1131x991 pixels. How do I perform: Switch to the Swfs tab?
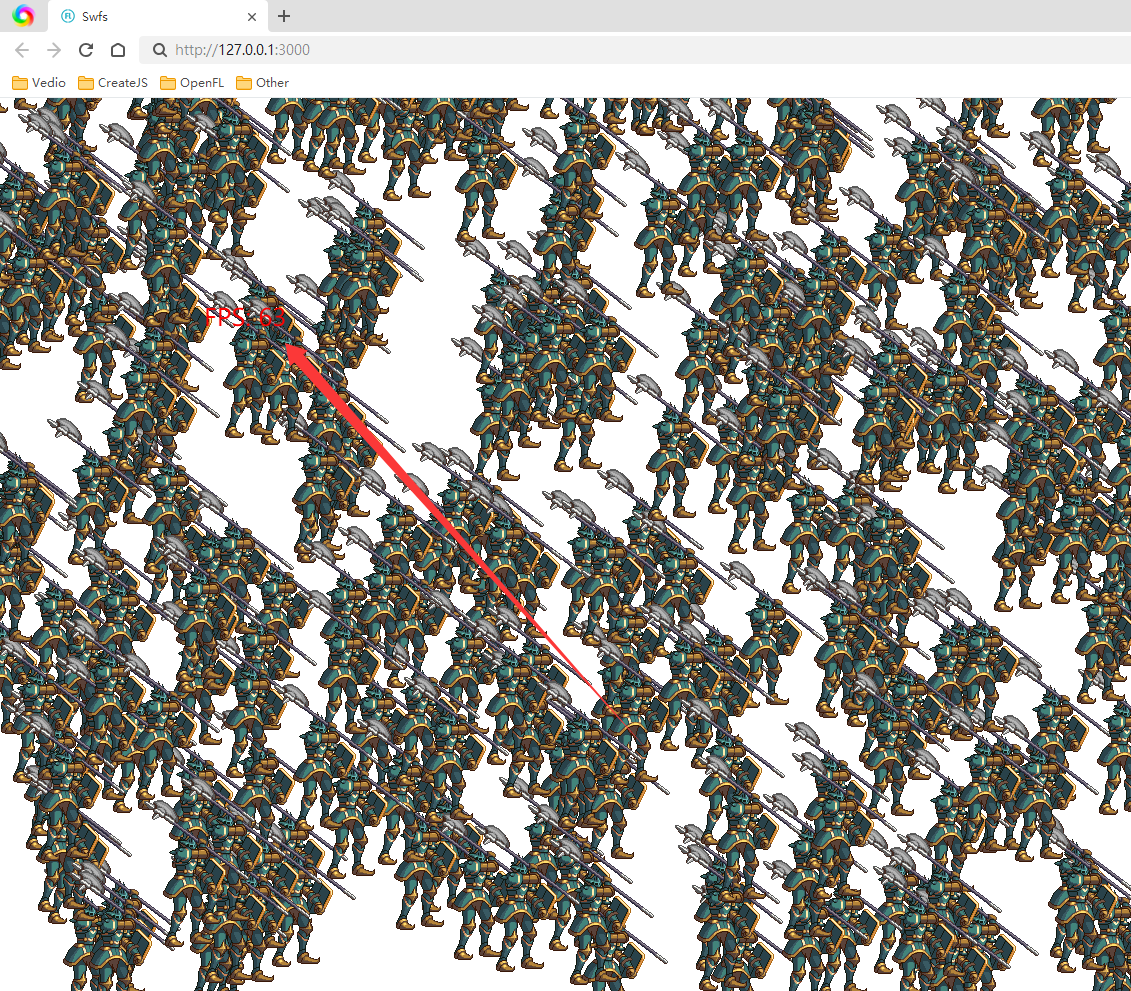tap(157, 17)
